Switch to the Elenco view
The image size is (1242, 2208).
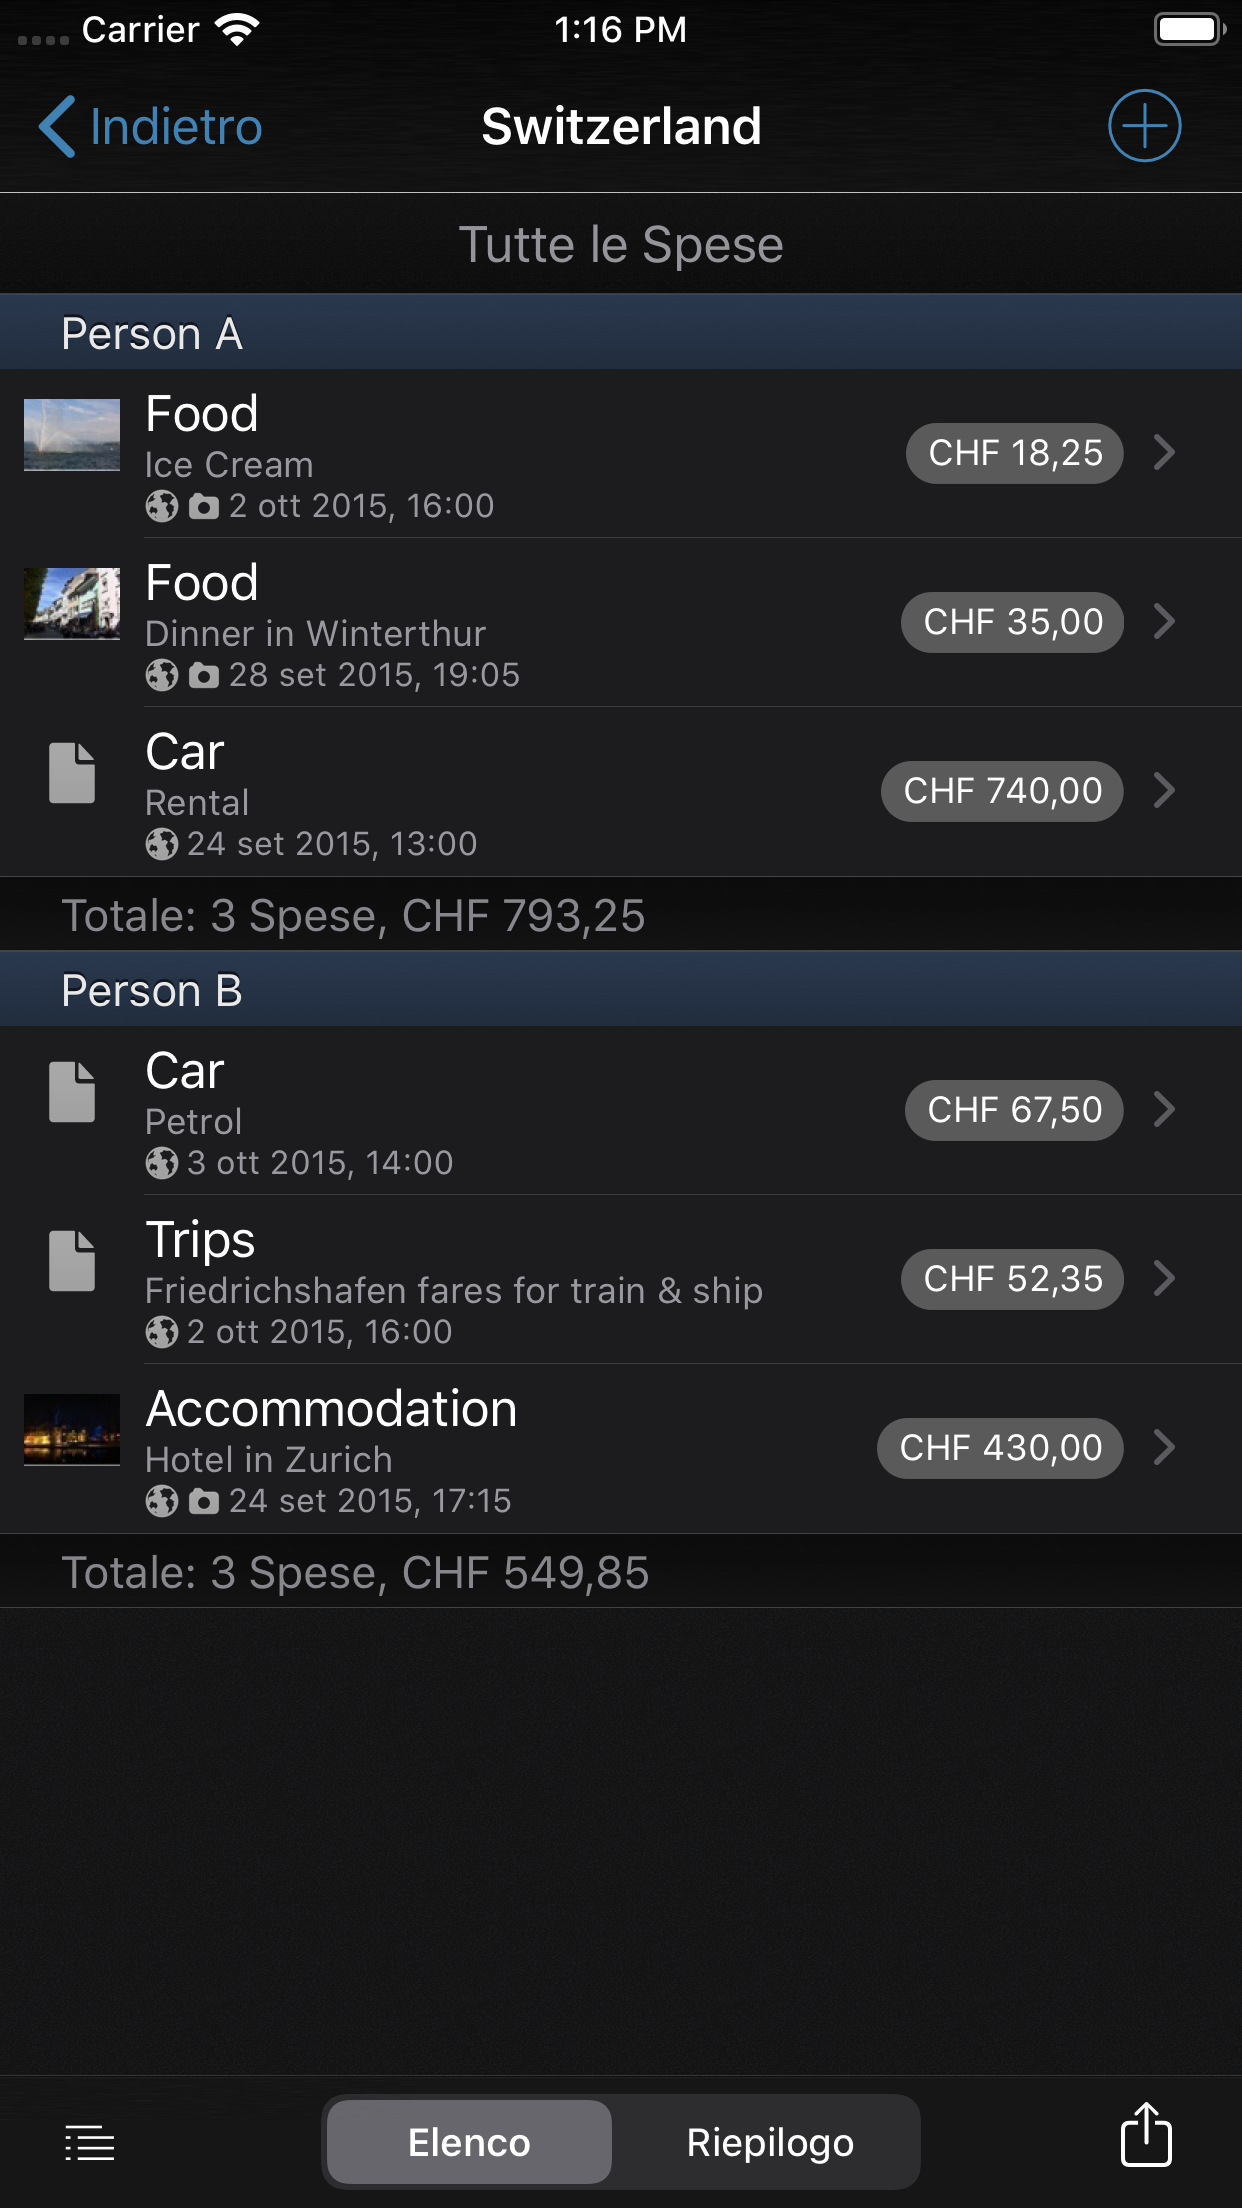click(x=469, y=2142)
